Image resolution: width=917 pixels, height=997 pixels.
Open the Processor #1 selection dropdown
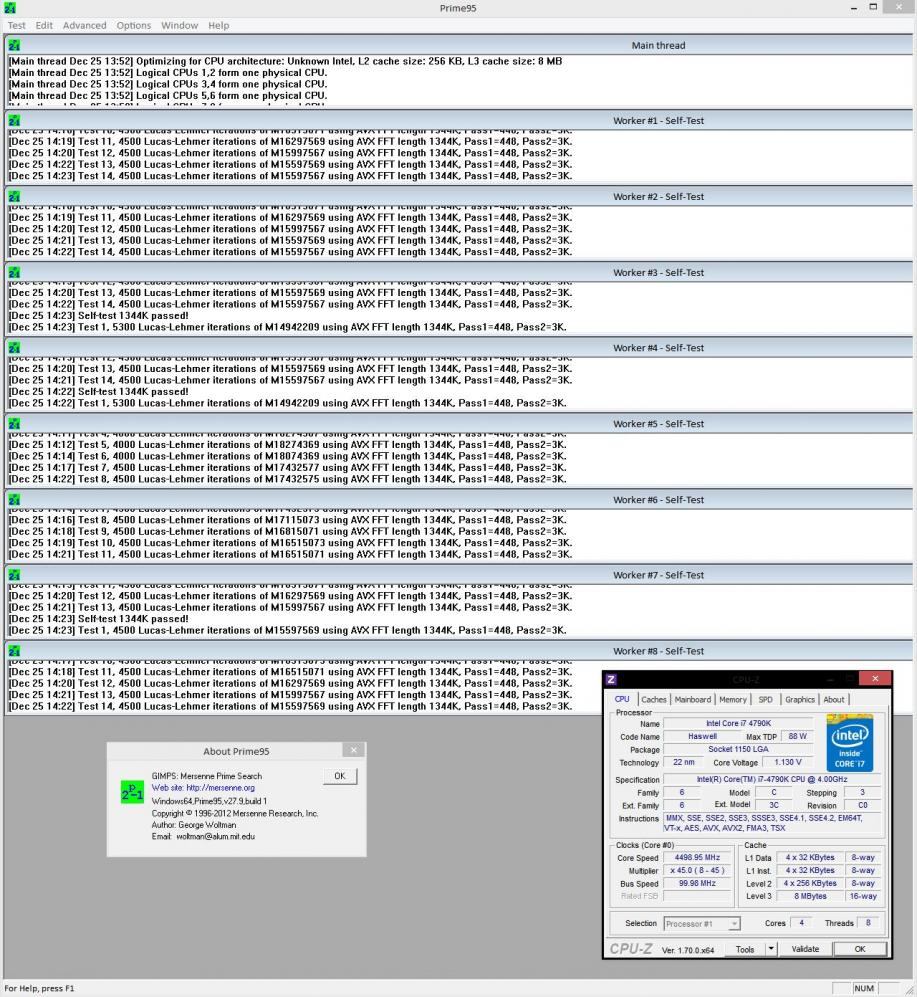(702, 924)
